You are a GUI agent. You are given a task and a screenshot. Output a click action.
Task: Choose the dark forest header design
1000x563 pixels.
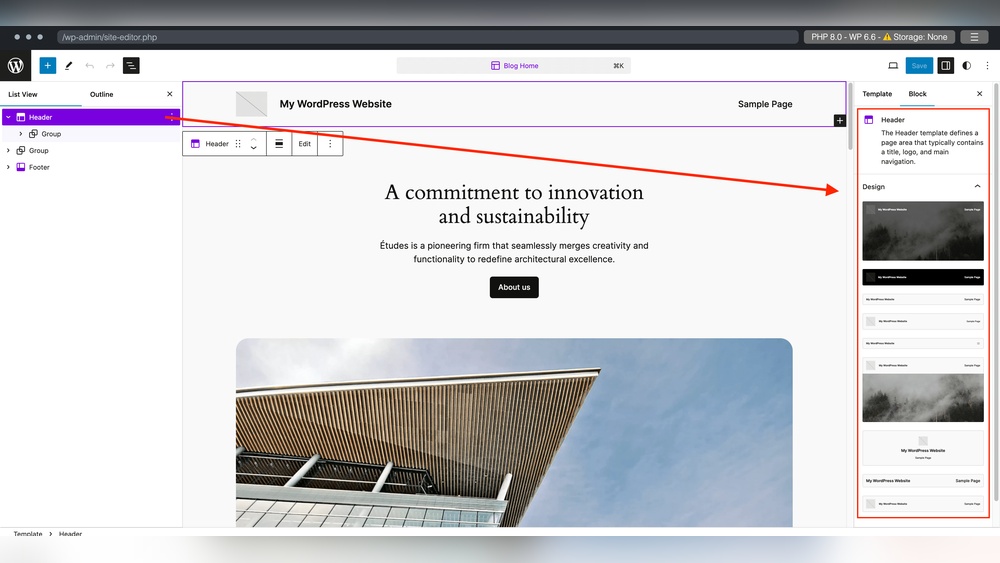click(923, 231)
